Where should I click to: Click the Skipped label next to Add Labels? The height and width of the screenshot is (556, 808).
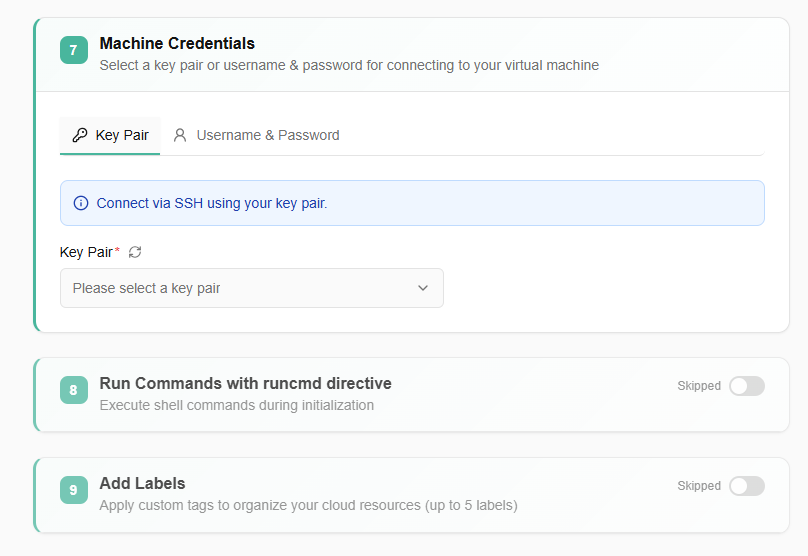[698, 486]
